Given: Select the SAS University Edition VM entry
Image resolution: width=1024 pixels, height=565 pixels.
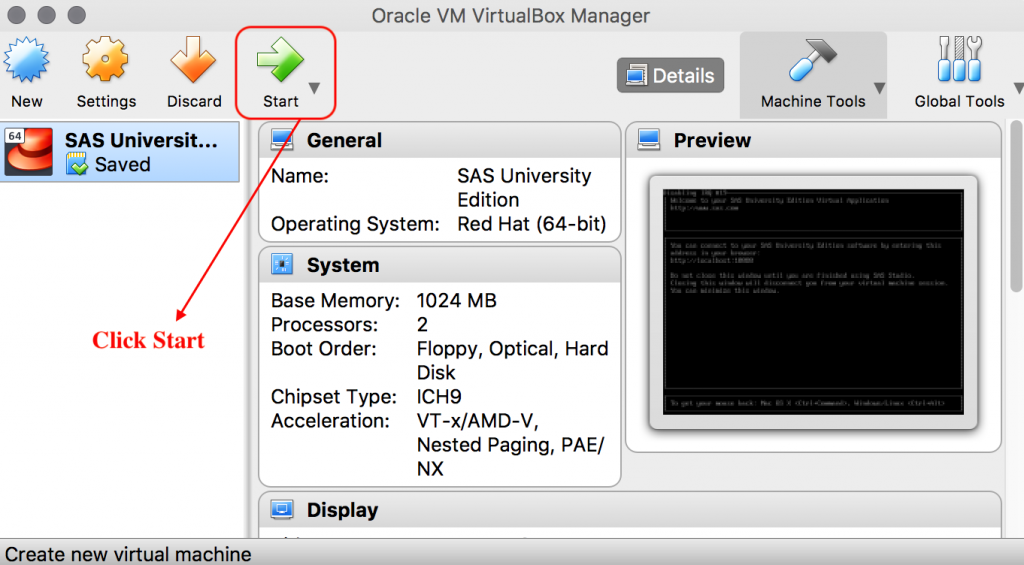Looking at the screenshot, I should 120,152.
